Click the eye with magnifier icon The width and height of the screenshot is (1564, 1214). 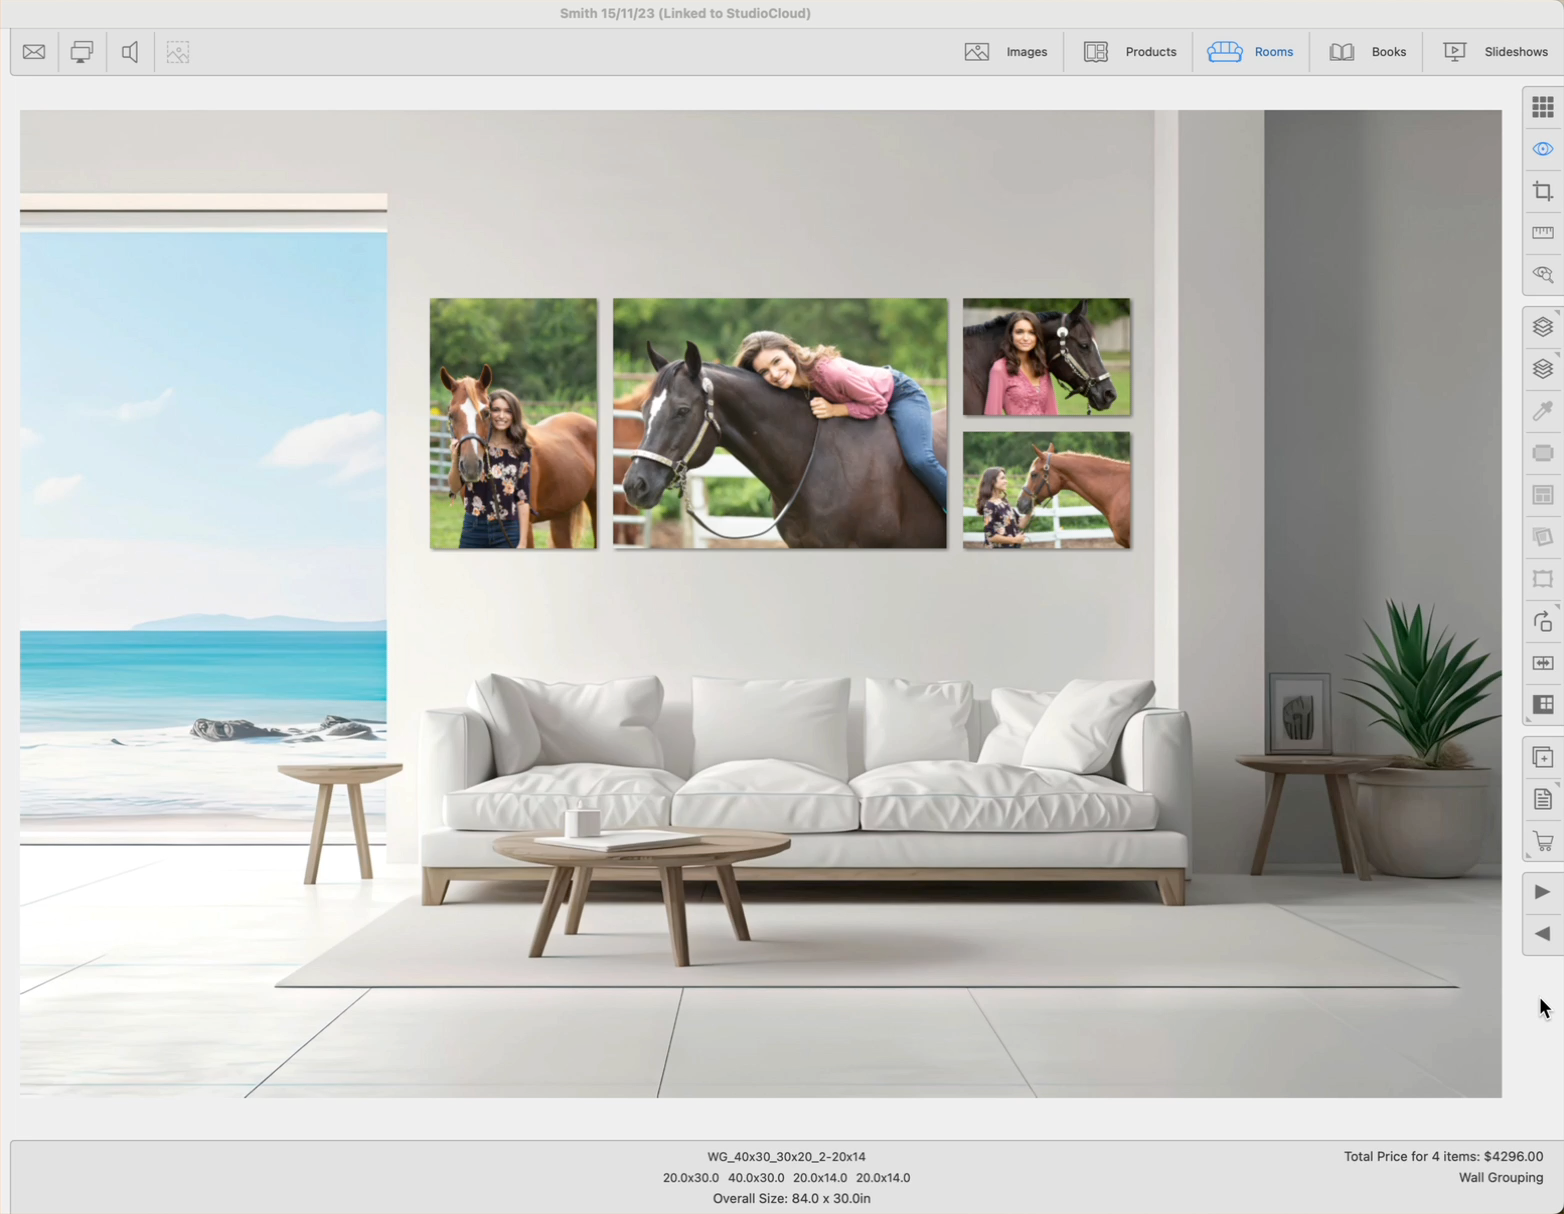click(x=1543, y=275)
